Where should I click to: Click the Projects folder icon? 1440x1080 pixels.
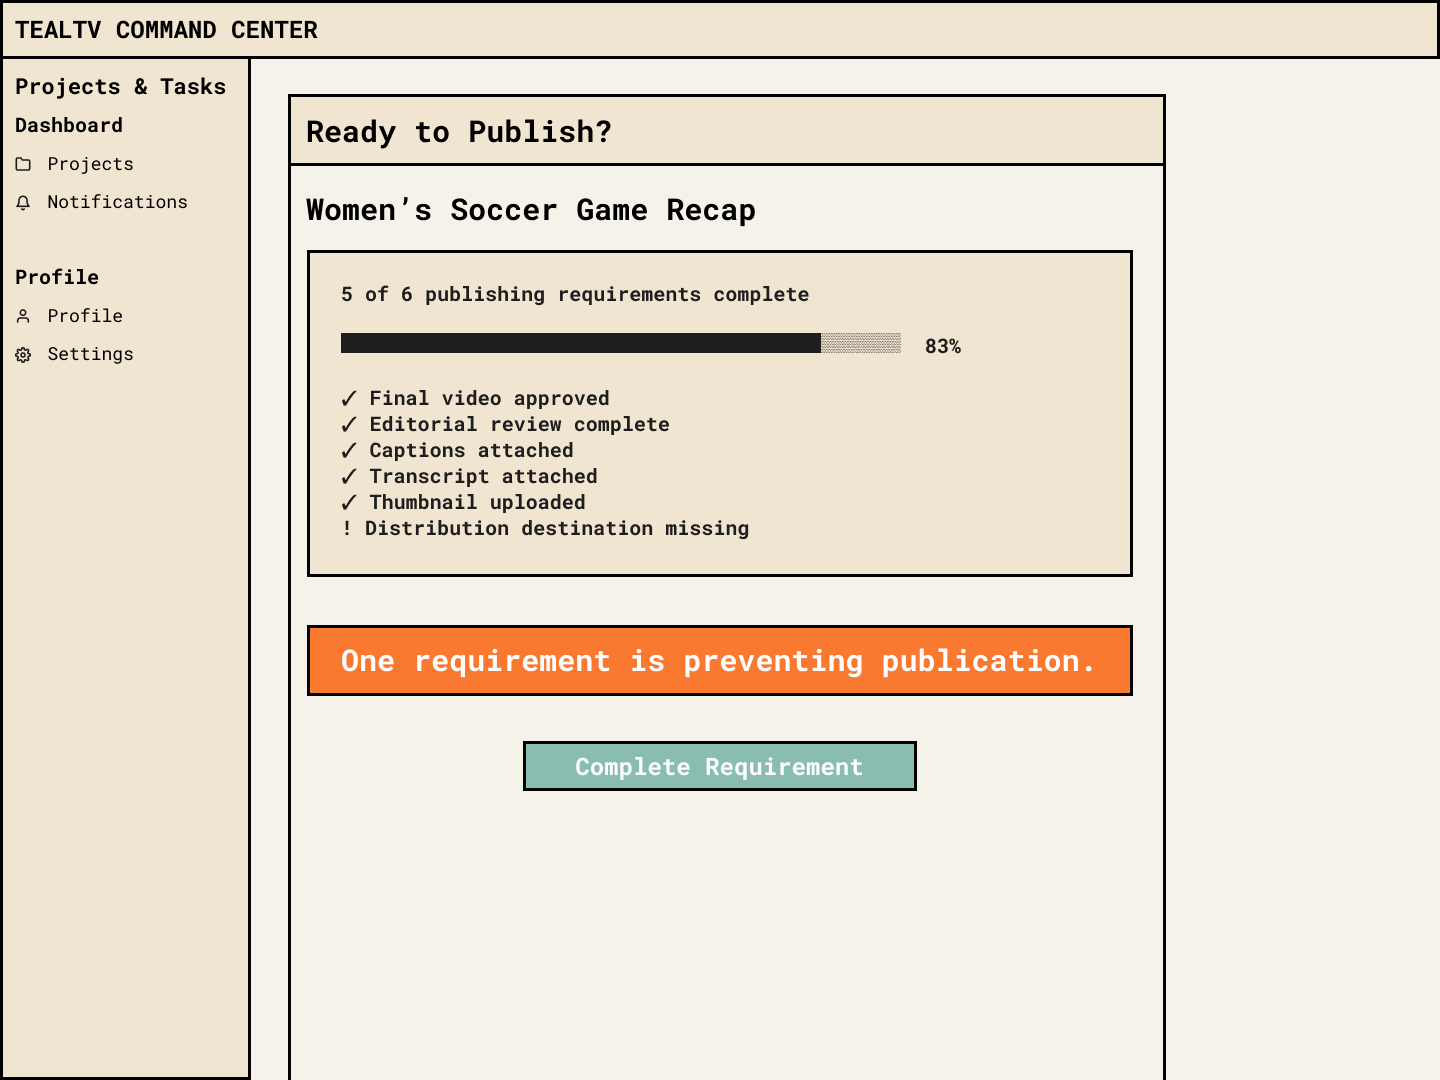click(23, 164)
